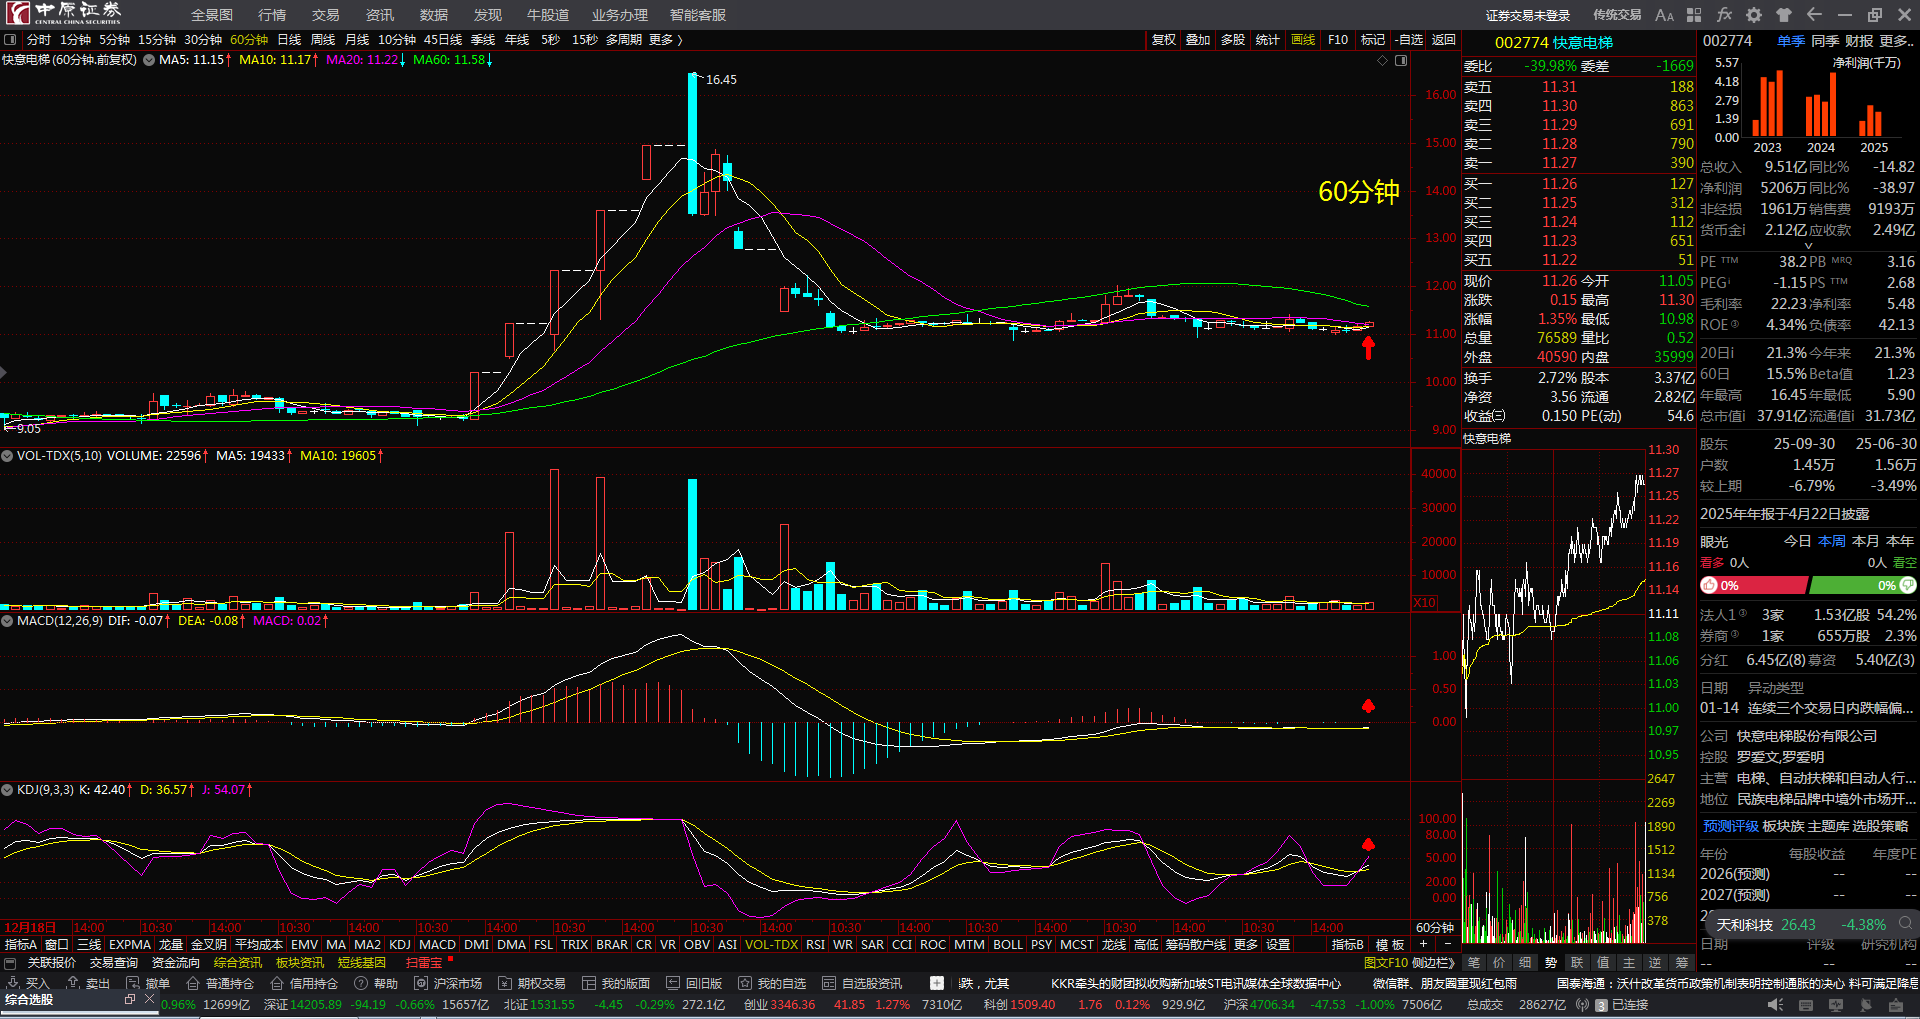This screenshot has height=1019, width=1920.
Task: Open the 交易 menu
Action: pos(326,15)
